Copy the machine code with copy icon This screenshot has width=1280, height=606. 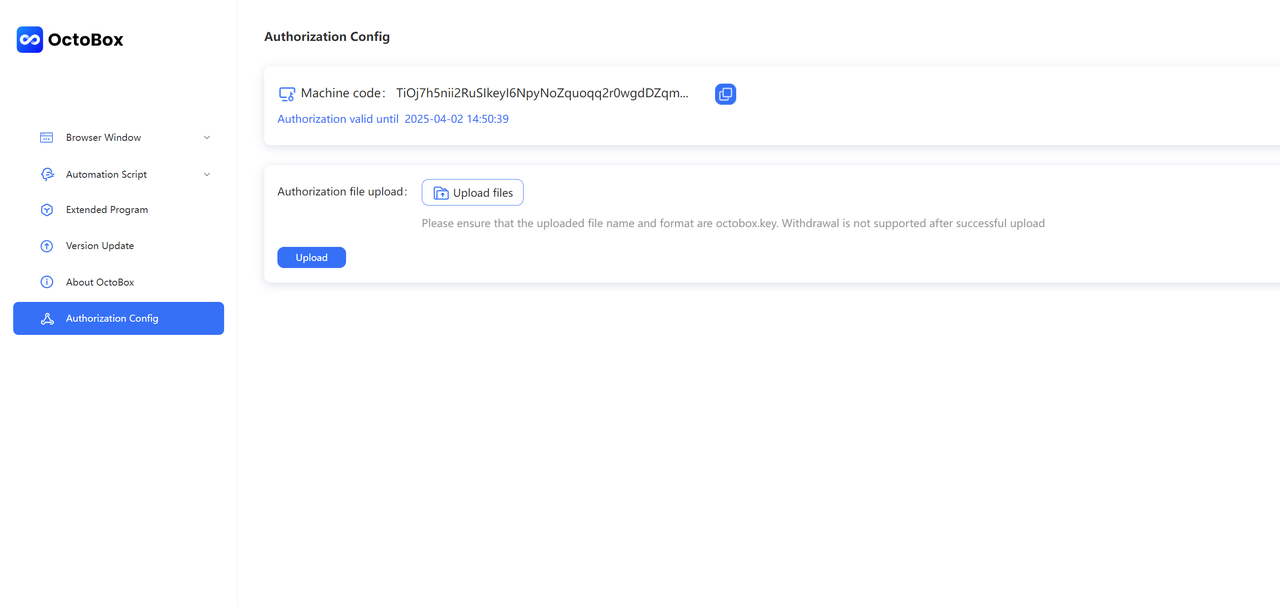click(725, 94)
